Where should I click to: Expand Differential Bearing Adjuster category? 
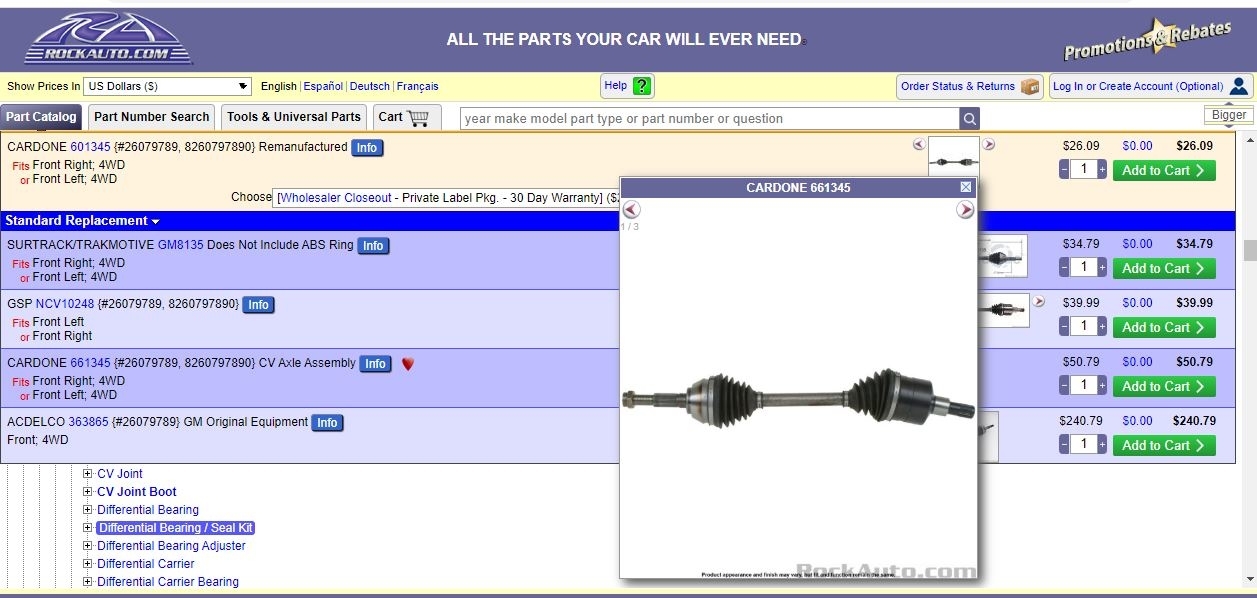[88, 546]
